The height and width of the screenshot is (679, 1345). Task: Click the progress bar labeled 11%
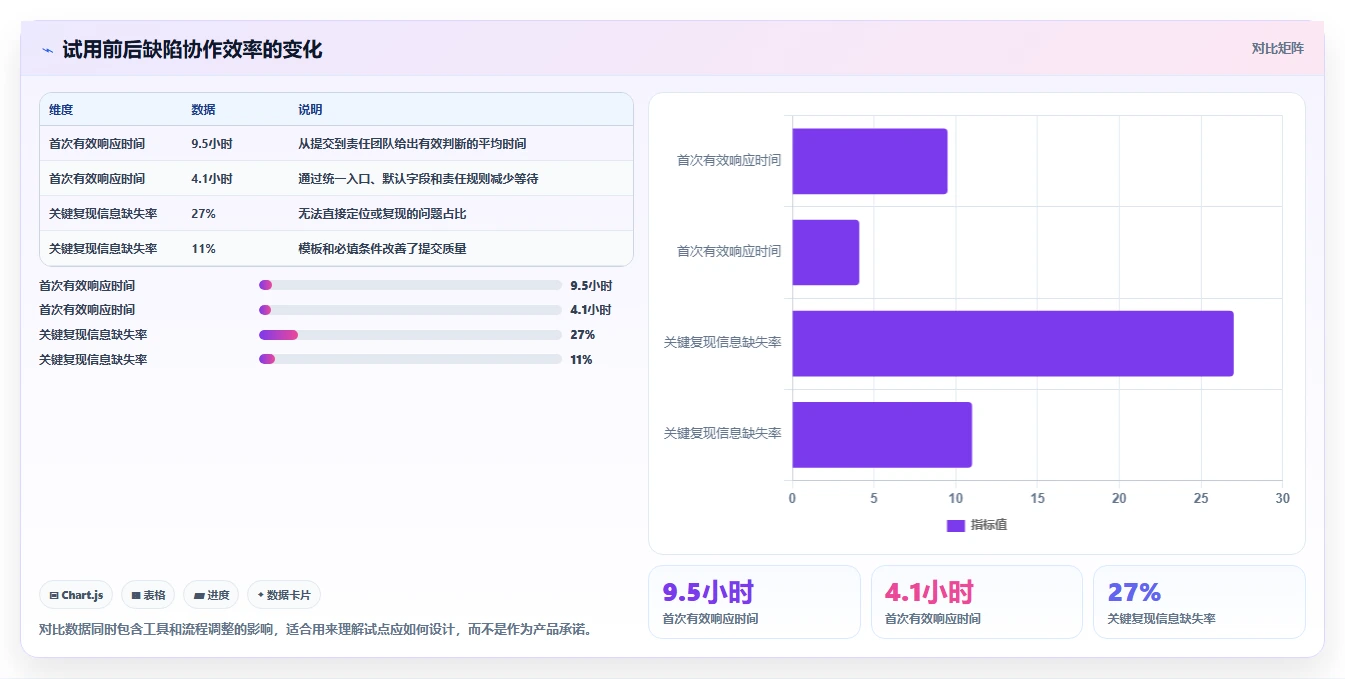click(x=410, y=359)
